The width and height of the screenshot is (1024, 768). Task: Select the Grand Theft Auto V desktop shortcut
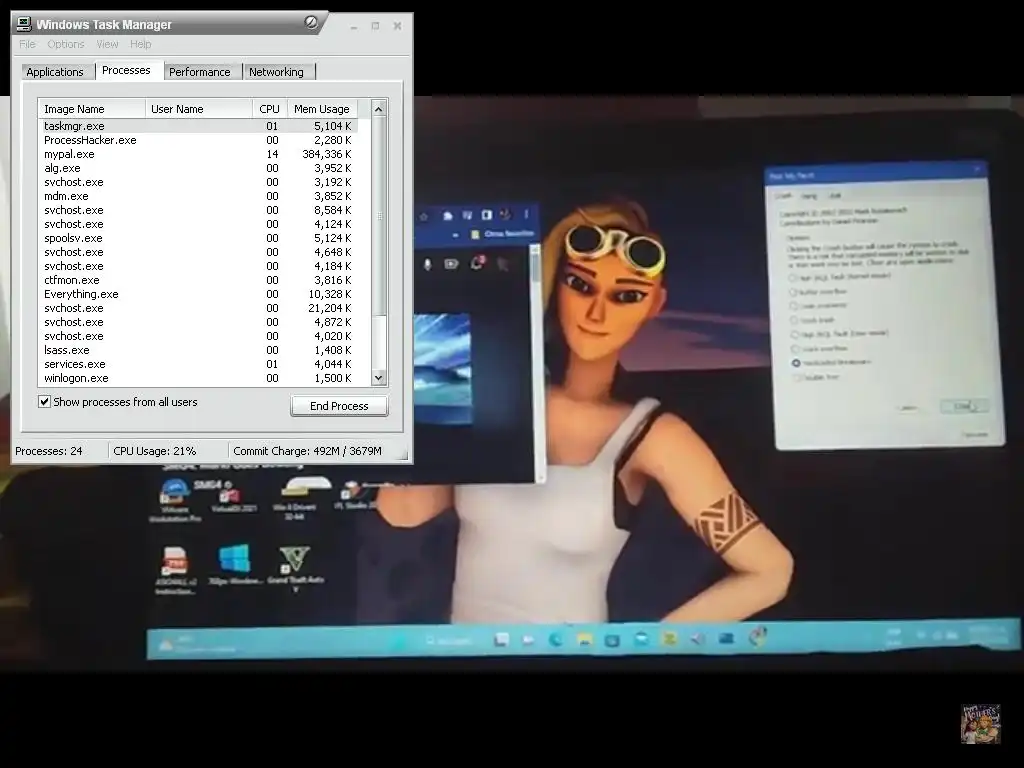(x=295, y=568)
